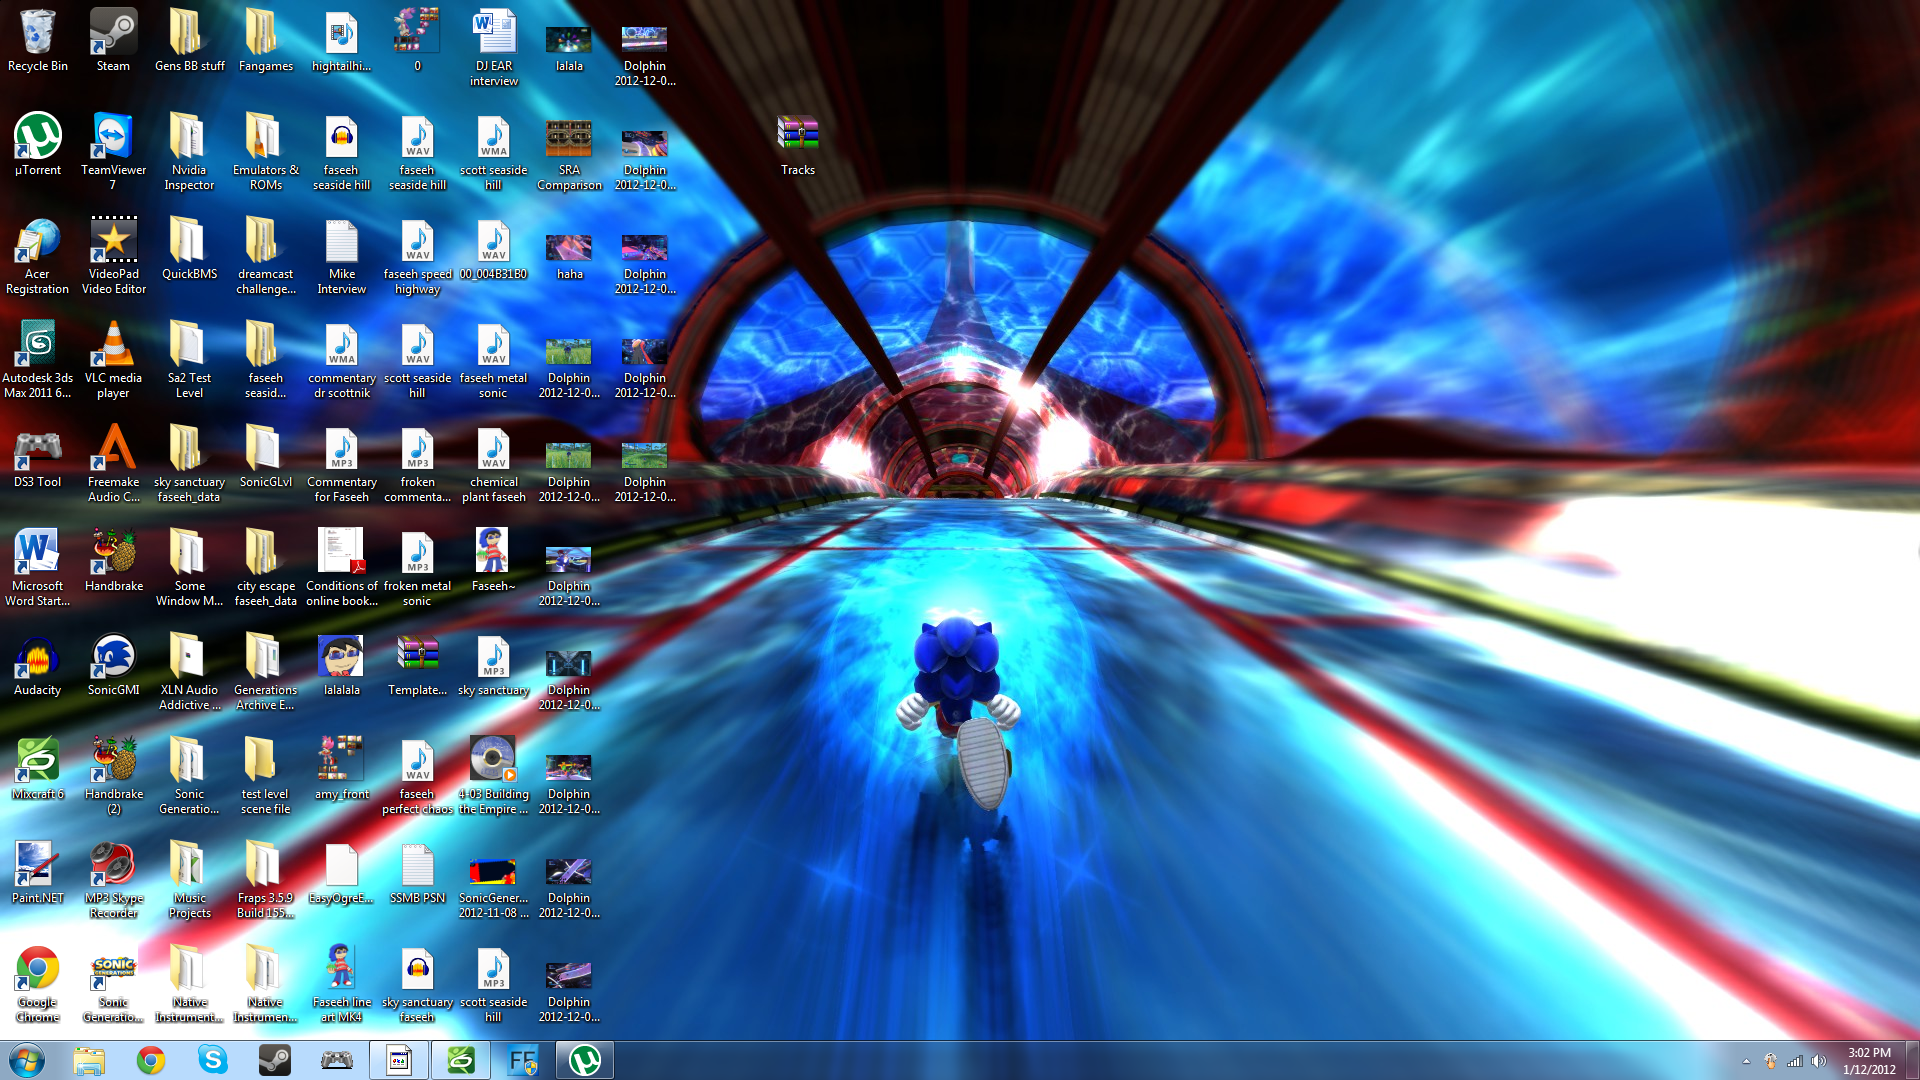Select the Handbrake pineapple shortcut

tap(113, 561)
